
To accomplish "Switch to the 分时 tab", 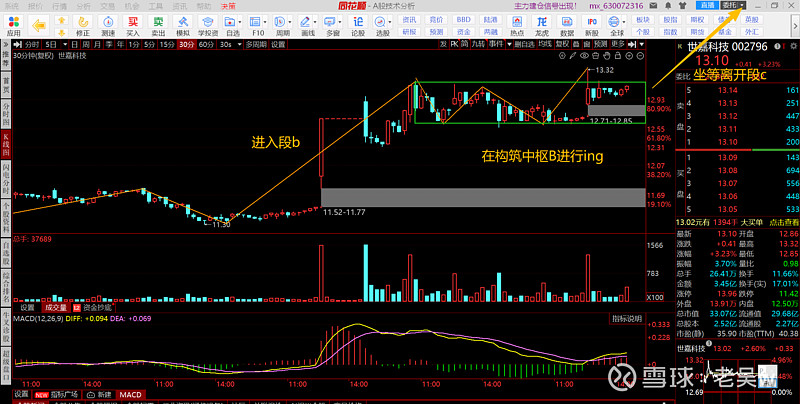I will (x=32, y=44).
